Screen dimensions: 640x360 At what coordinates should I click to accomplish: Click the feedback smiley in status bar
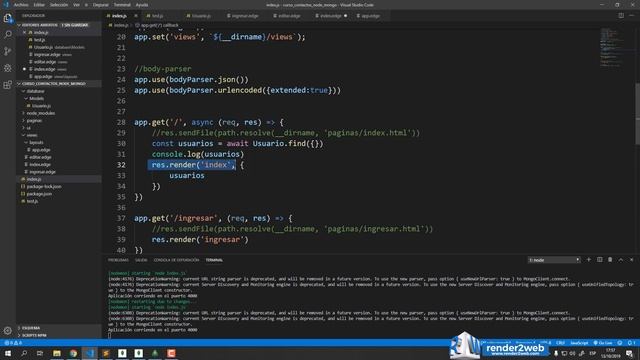[x=620, y=343]
